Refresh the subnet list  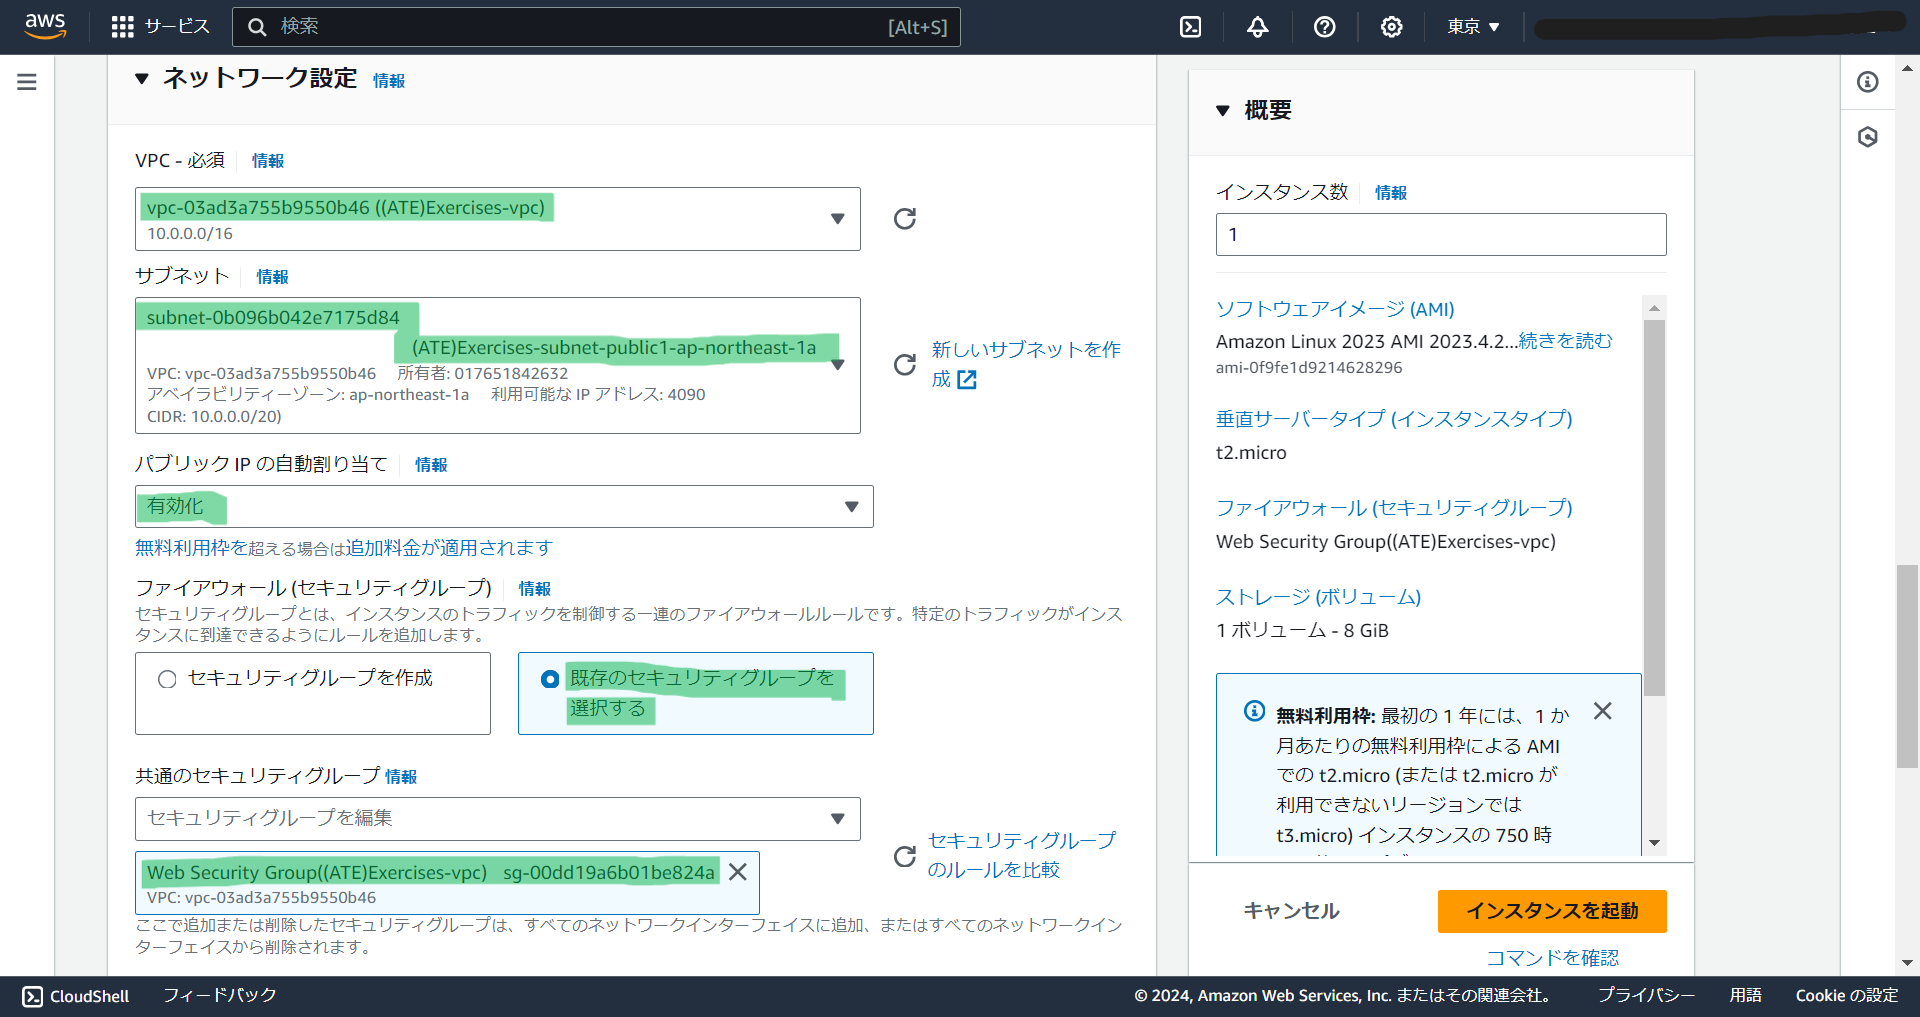point(904,365)
